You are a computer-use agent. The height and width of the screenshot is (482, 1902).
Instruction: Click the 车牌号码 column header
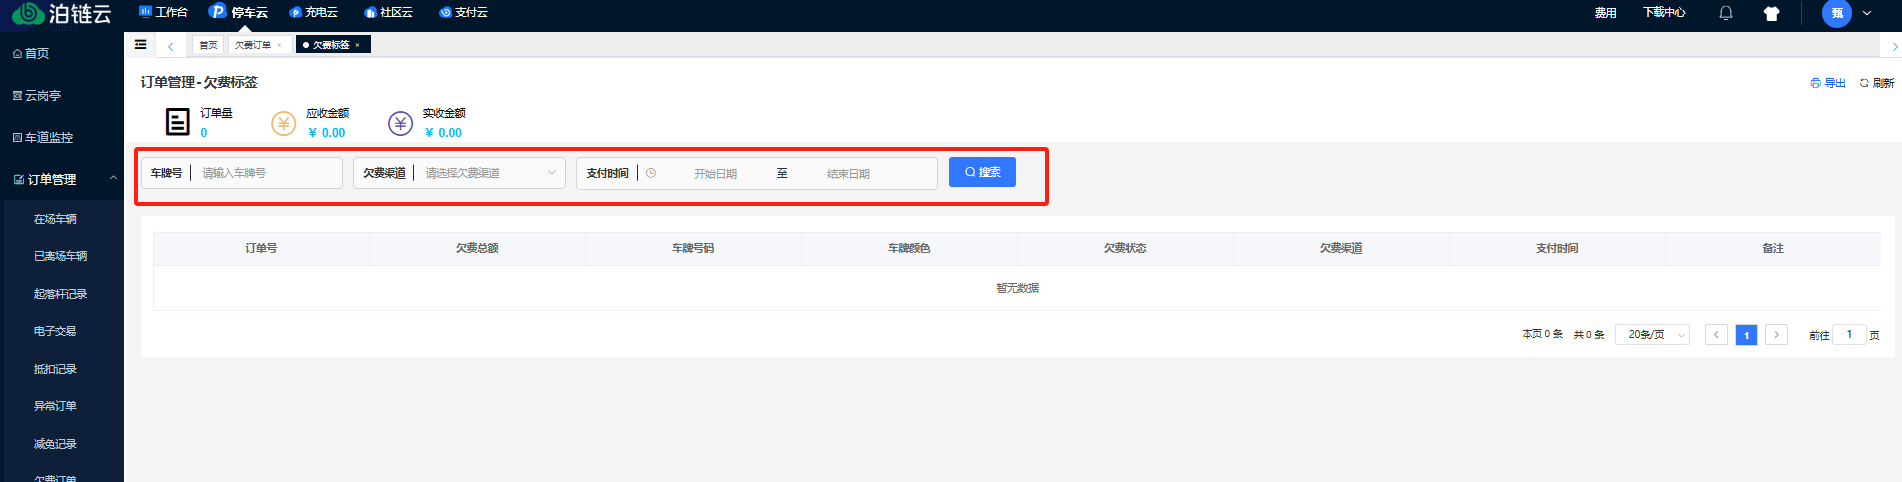pos(693,248)
